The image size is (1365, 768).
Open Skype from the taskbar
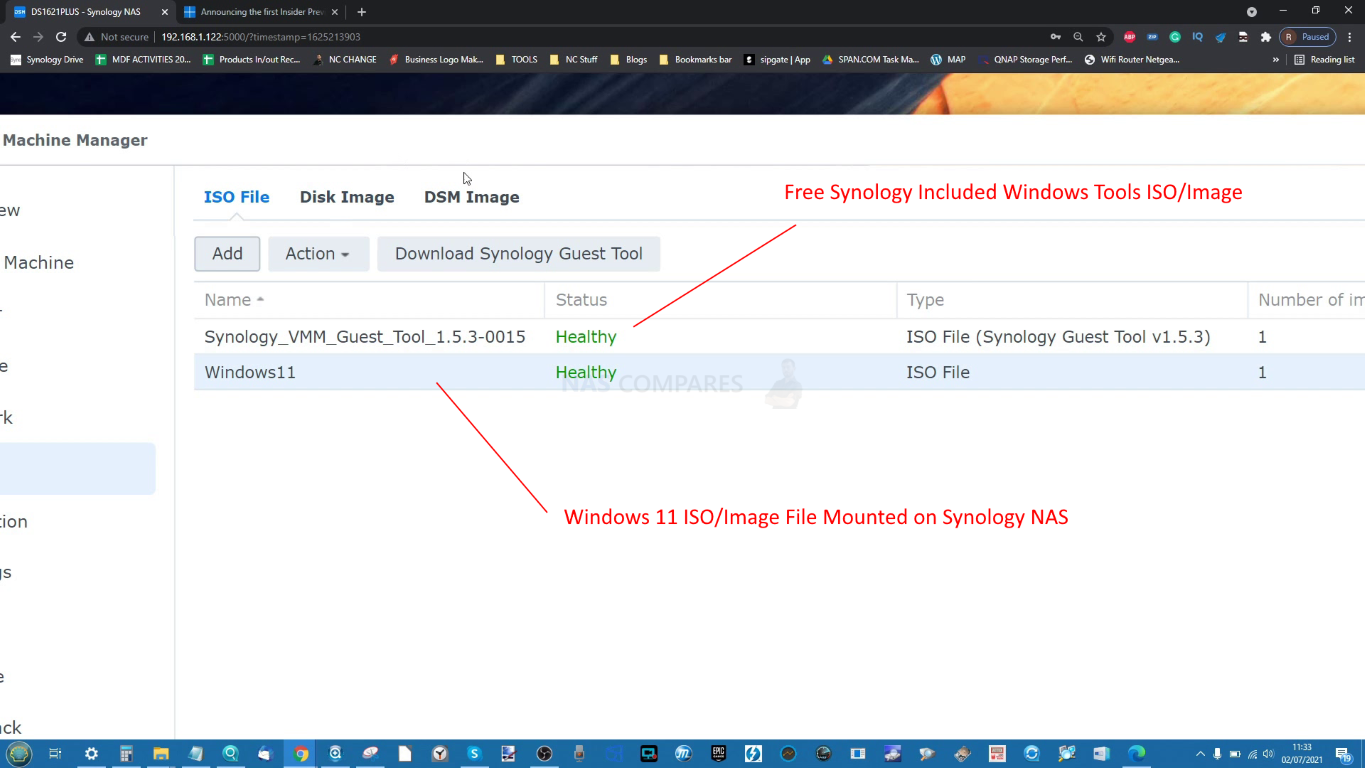pyautogui.click(x=474, y=754)
